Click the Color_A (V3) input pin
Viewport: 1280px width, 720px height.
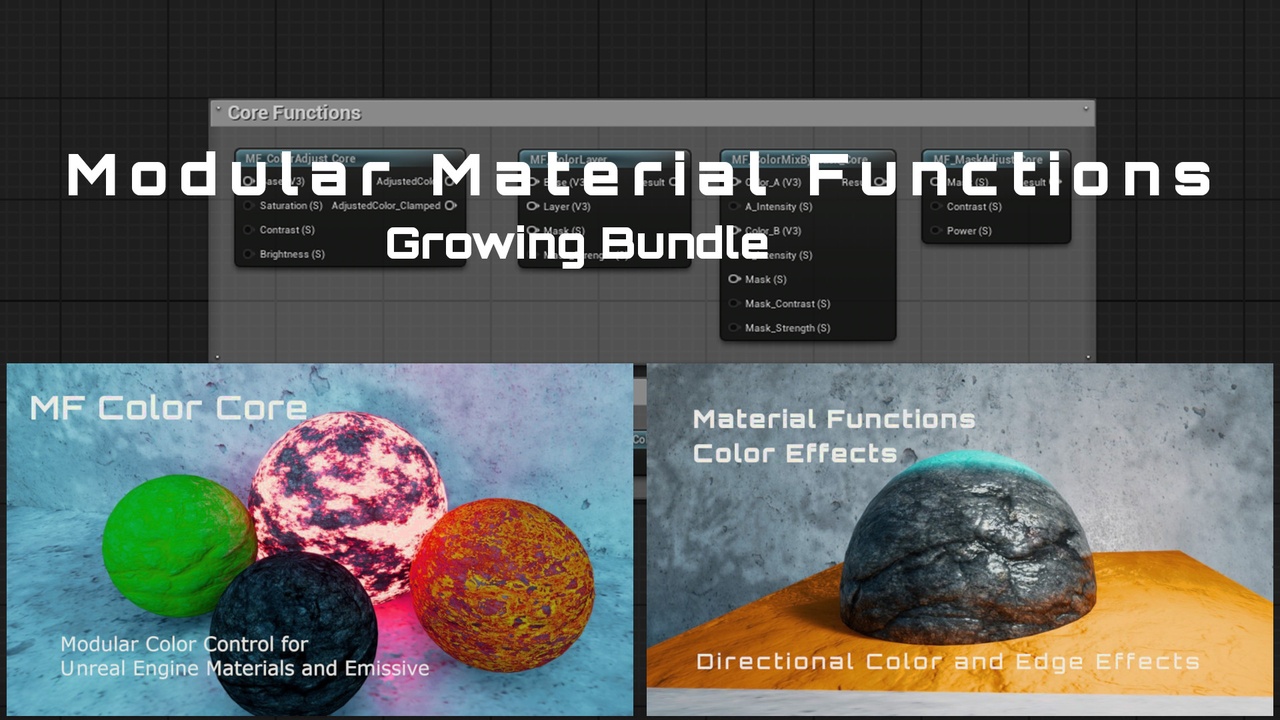735,182
